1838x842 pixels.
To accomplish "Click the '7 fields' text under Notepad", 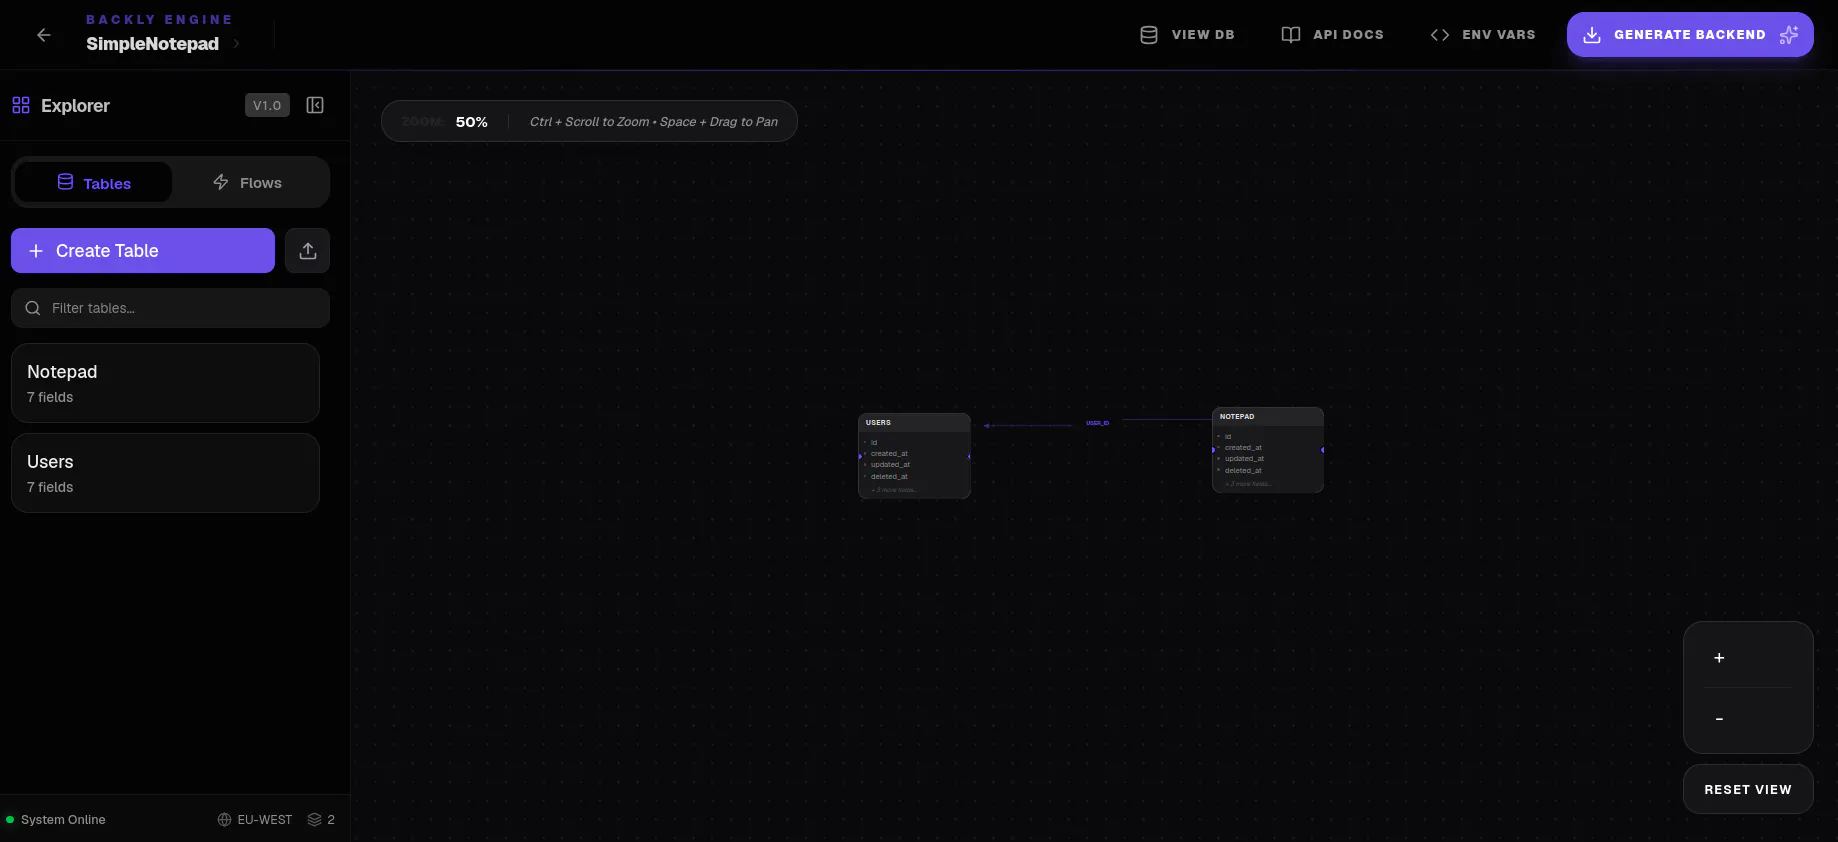I will coord(50,397).
